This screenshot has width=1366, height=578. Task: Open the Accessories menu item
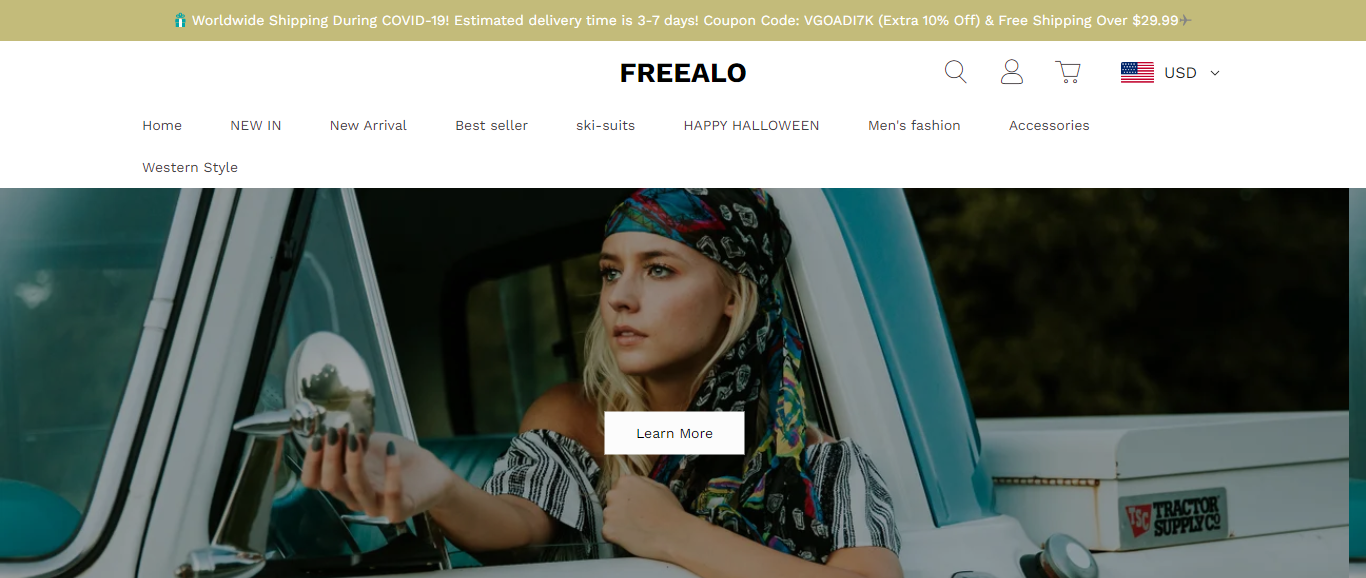tap(1049, 125)
